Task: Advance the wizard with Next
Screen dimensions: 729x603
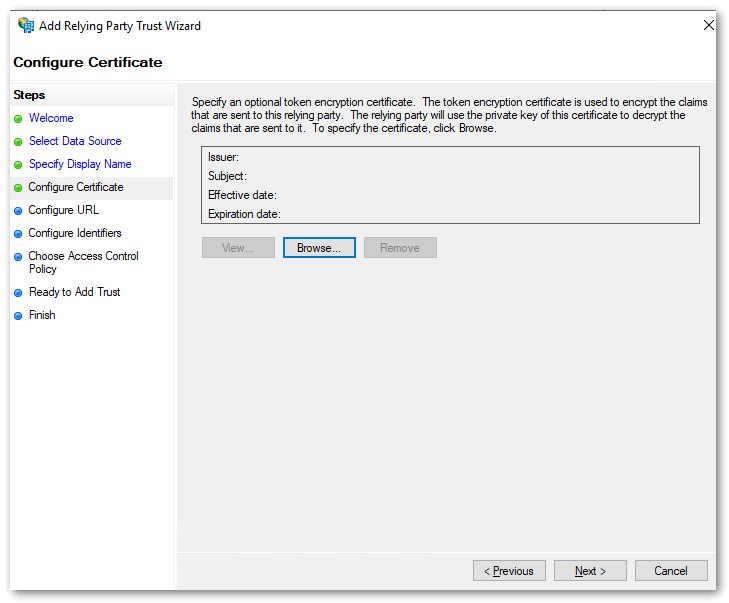Action: [x=590, y=571]
